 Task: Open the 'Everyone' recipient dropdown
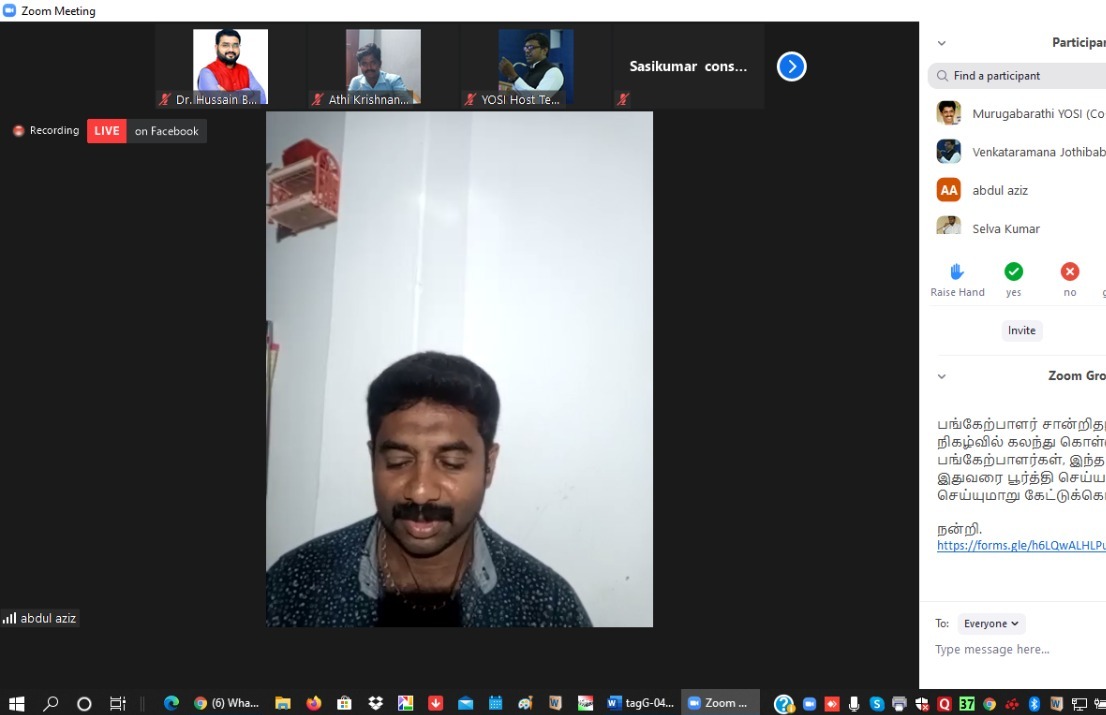tap(991, 623)
